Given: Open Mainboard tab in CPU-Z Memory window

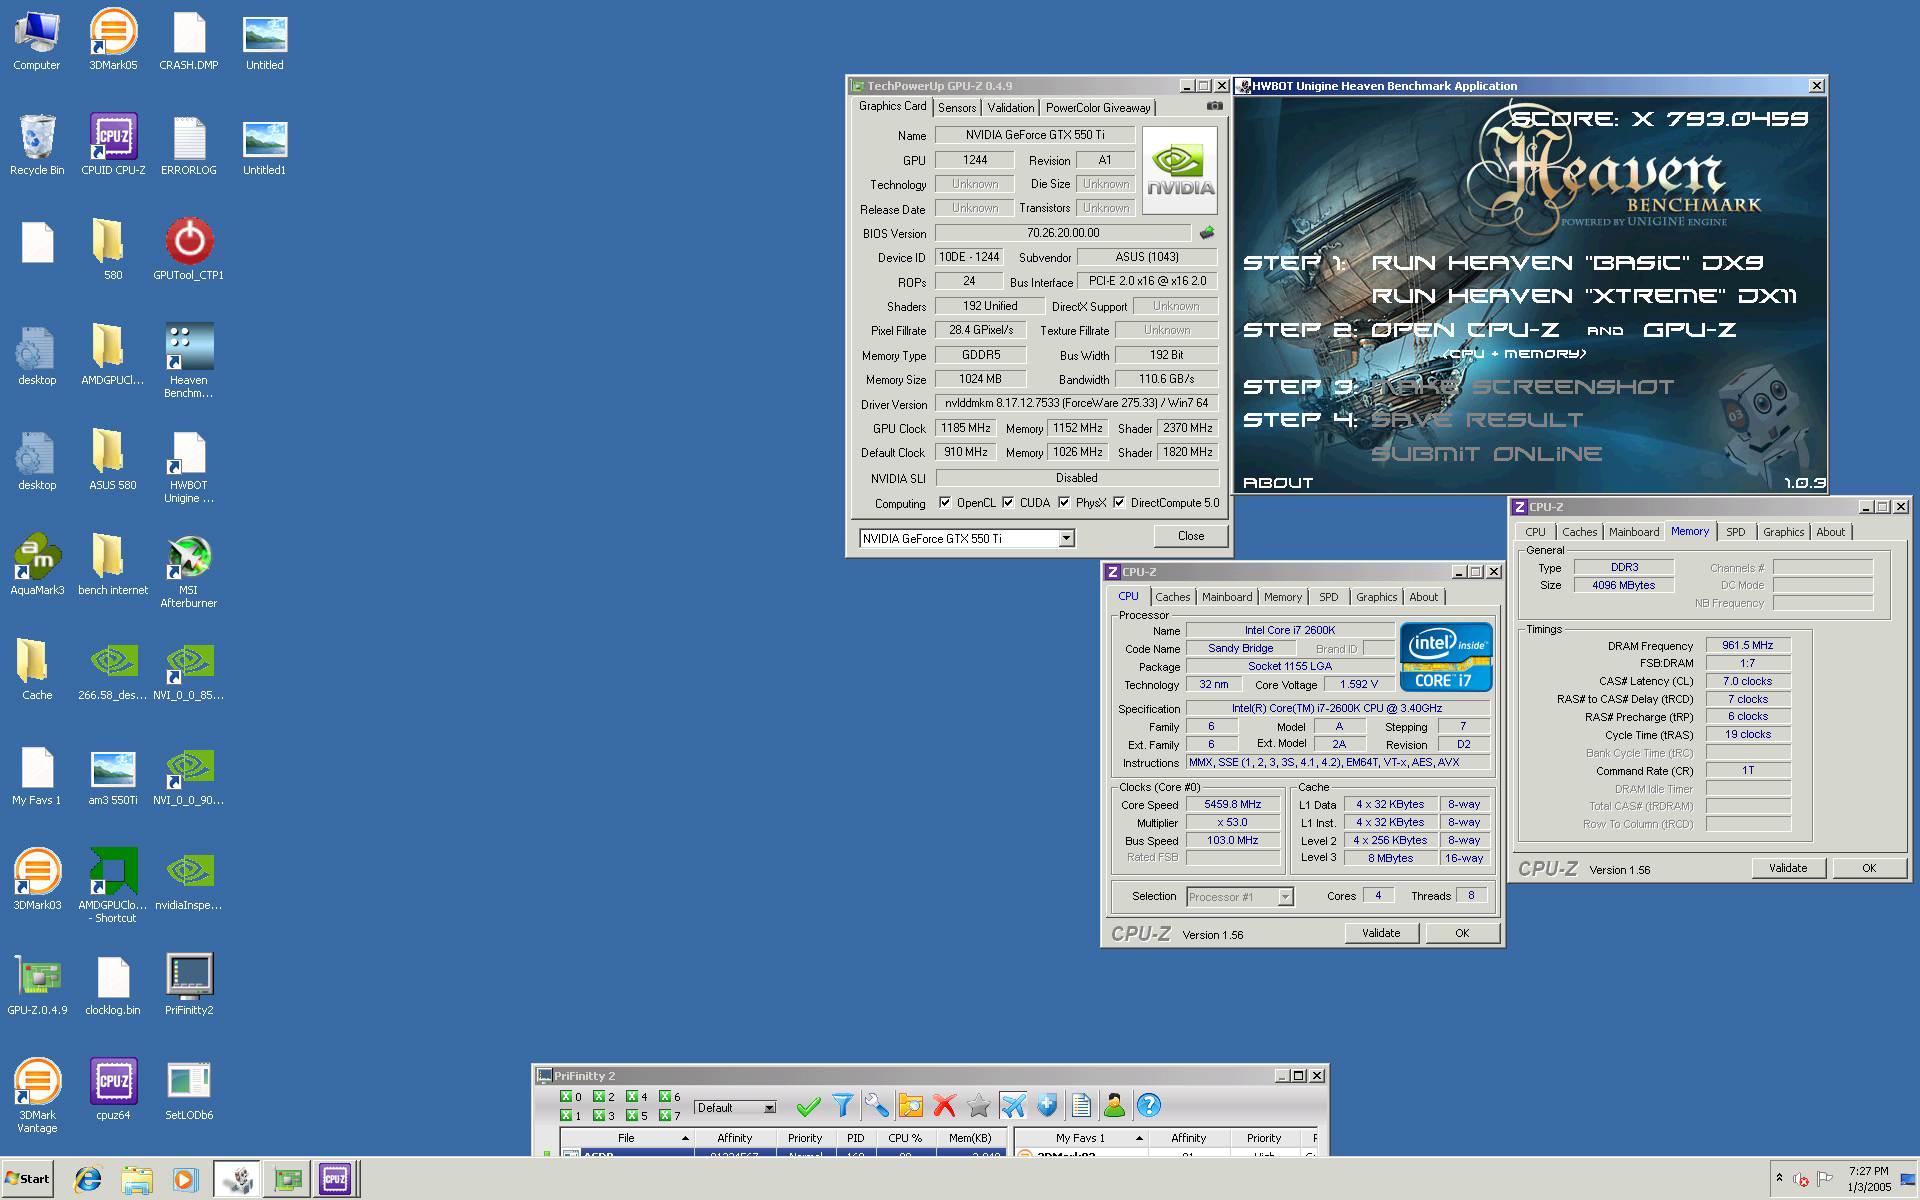Looking at the screenshot, I should pos(1634,532).
